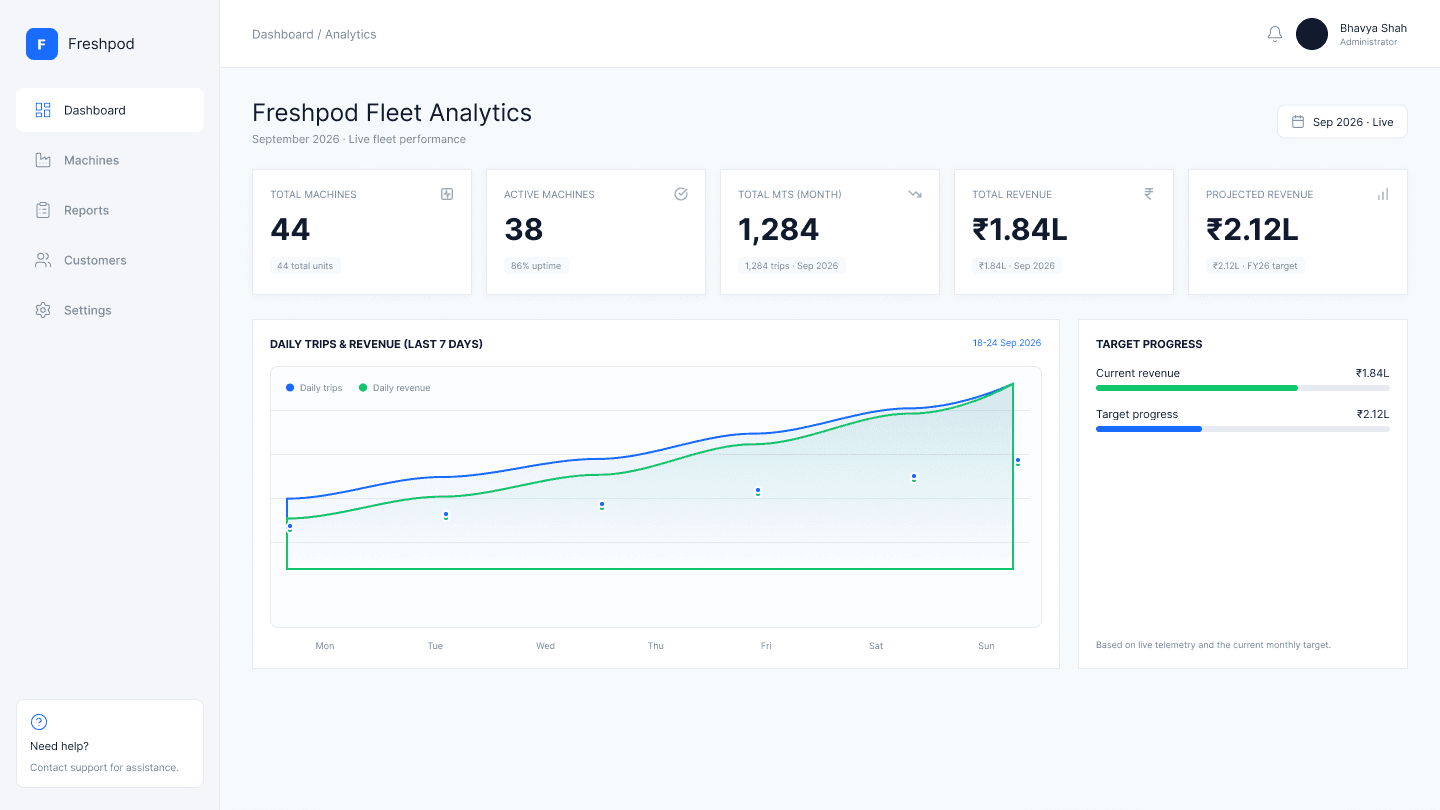Screen dimensions: 1440x810
Task: Click the Freshpod Fleet Analytics heading
Action: pyautogui.click(x=392, y=113)
